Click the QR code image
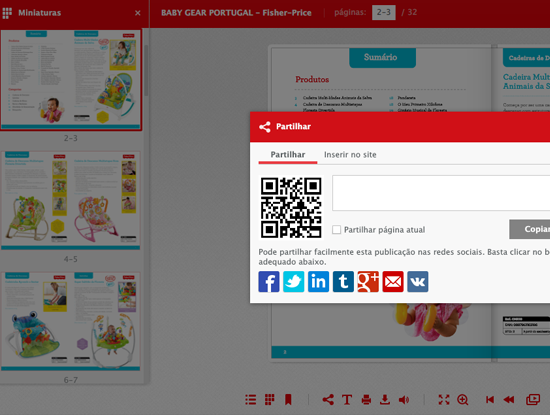550x415 pixels. coord(291,208)
